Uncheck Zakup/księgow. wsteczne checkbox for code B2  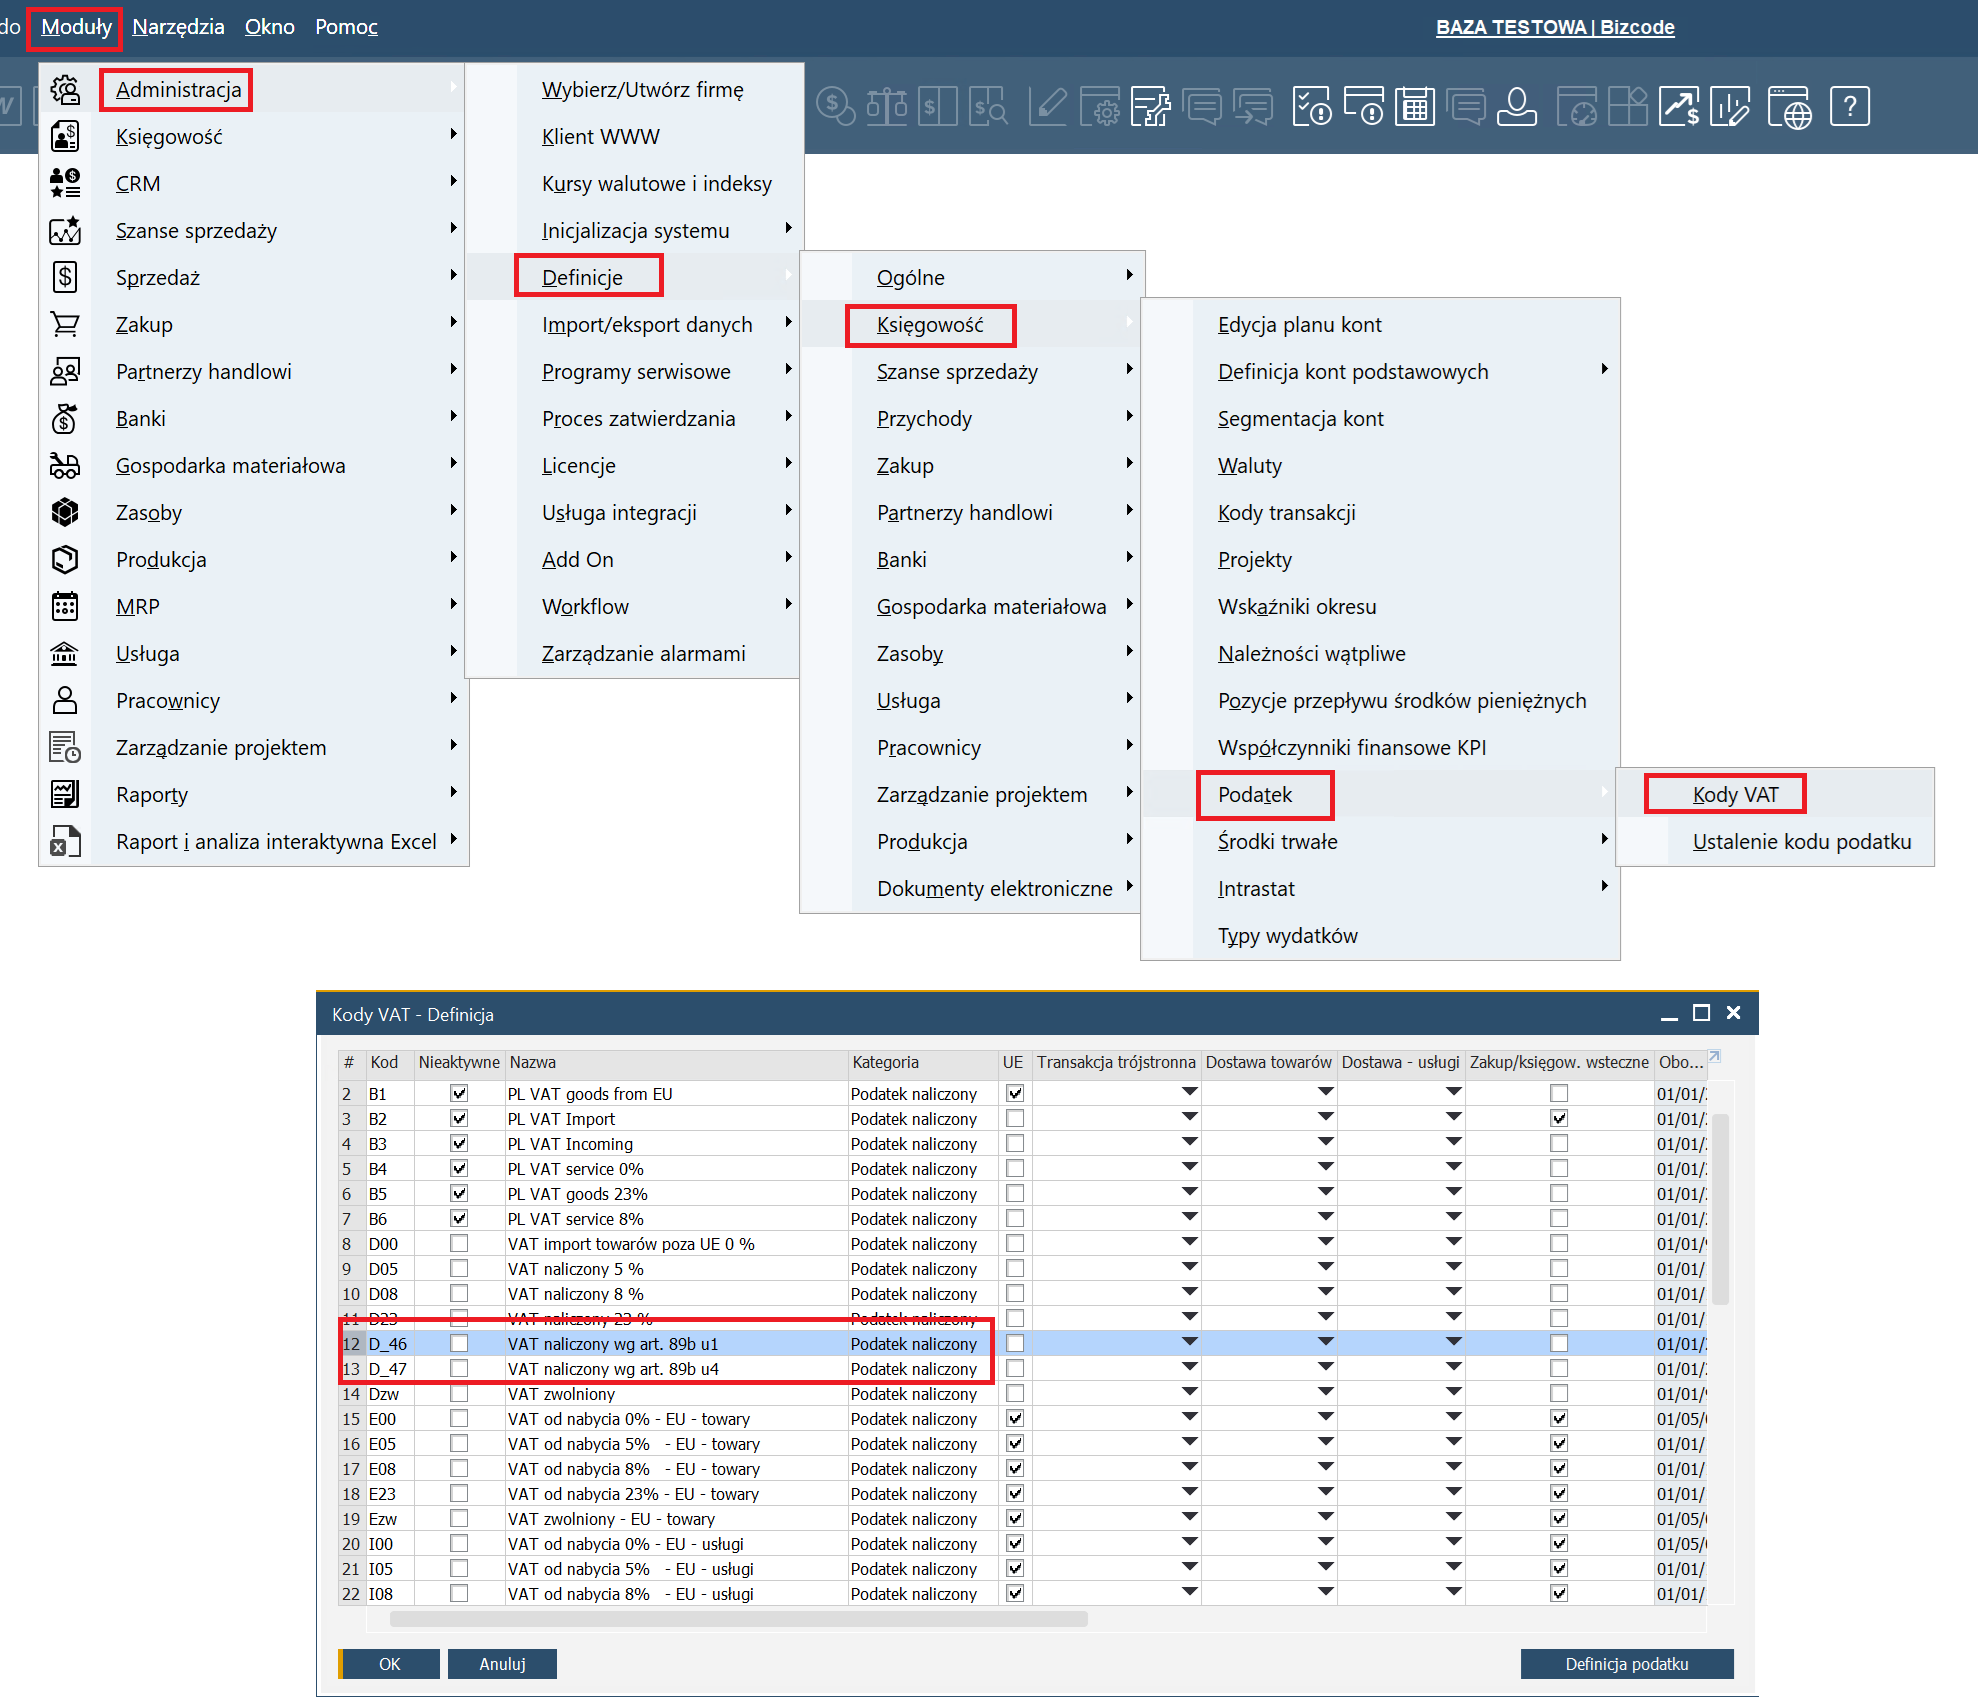[x=1559, y=1118]
